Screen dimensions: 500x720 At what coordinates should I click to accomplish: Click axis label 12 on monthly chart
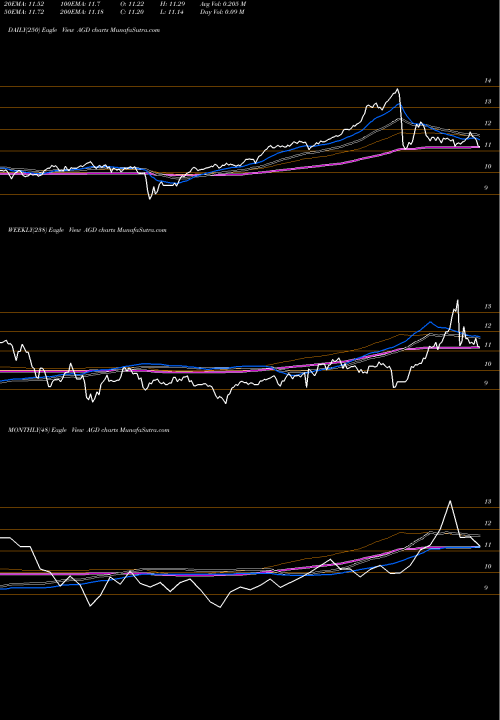[x=488, y=523]
